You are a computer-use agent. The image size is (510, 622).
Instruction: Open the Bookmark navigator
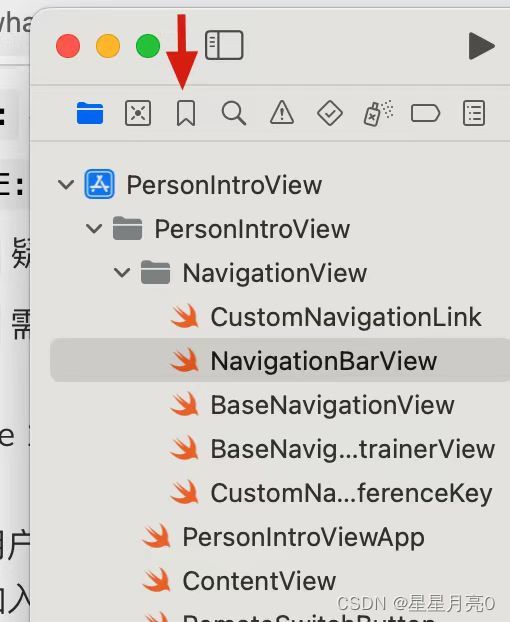[186, 113]
